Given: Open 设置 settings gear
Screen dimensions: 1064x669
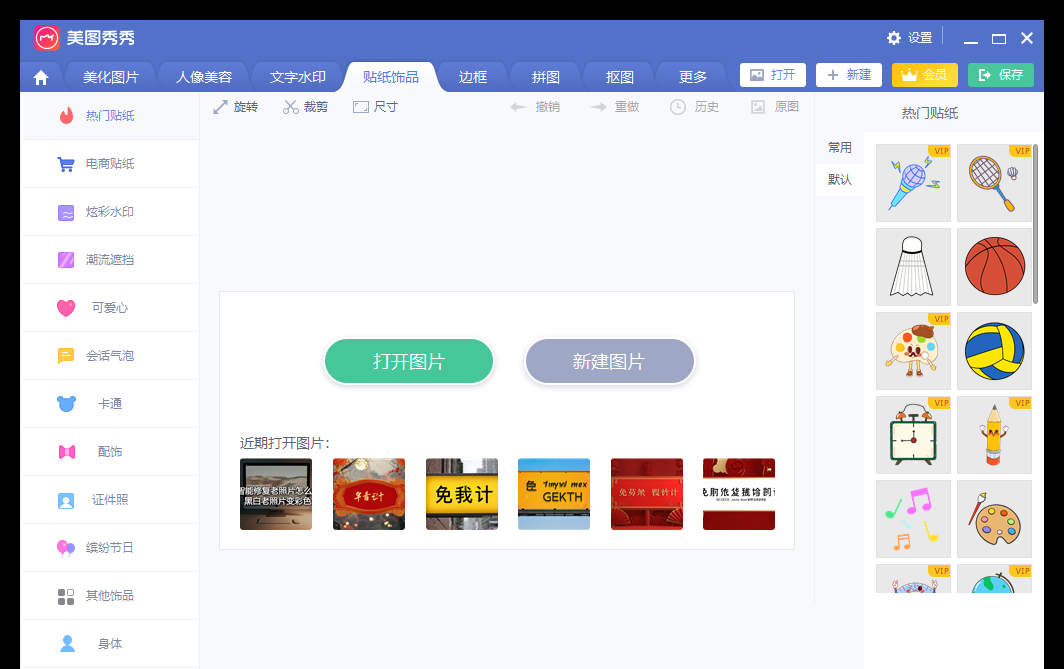Looking at the screenshot, I should [910, 38].
